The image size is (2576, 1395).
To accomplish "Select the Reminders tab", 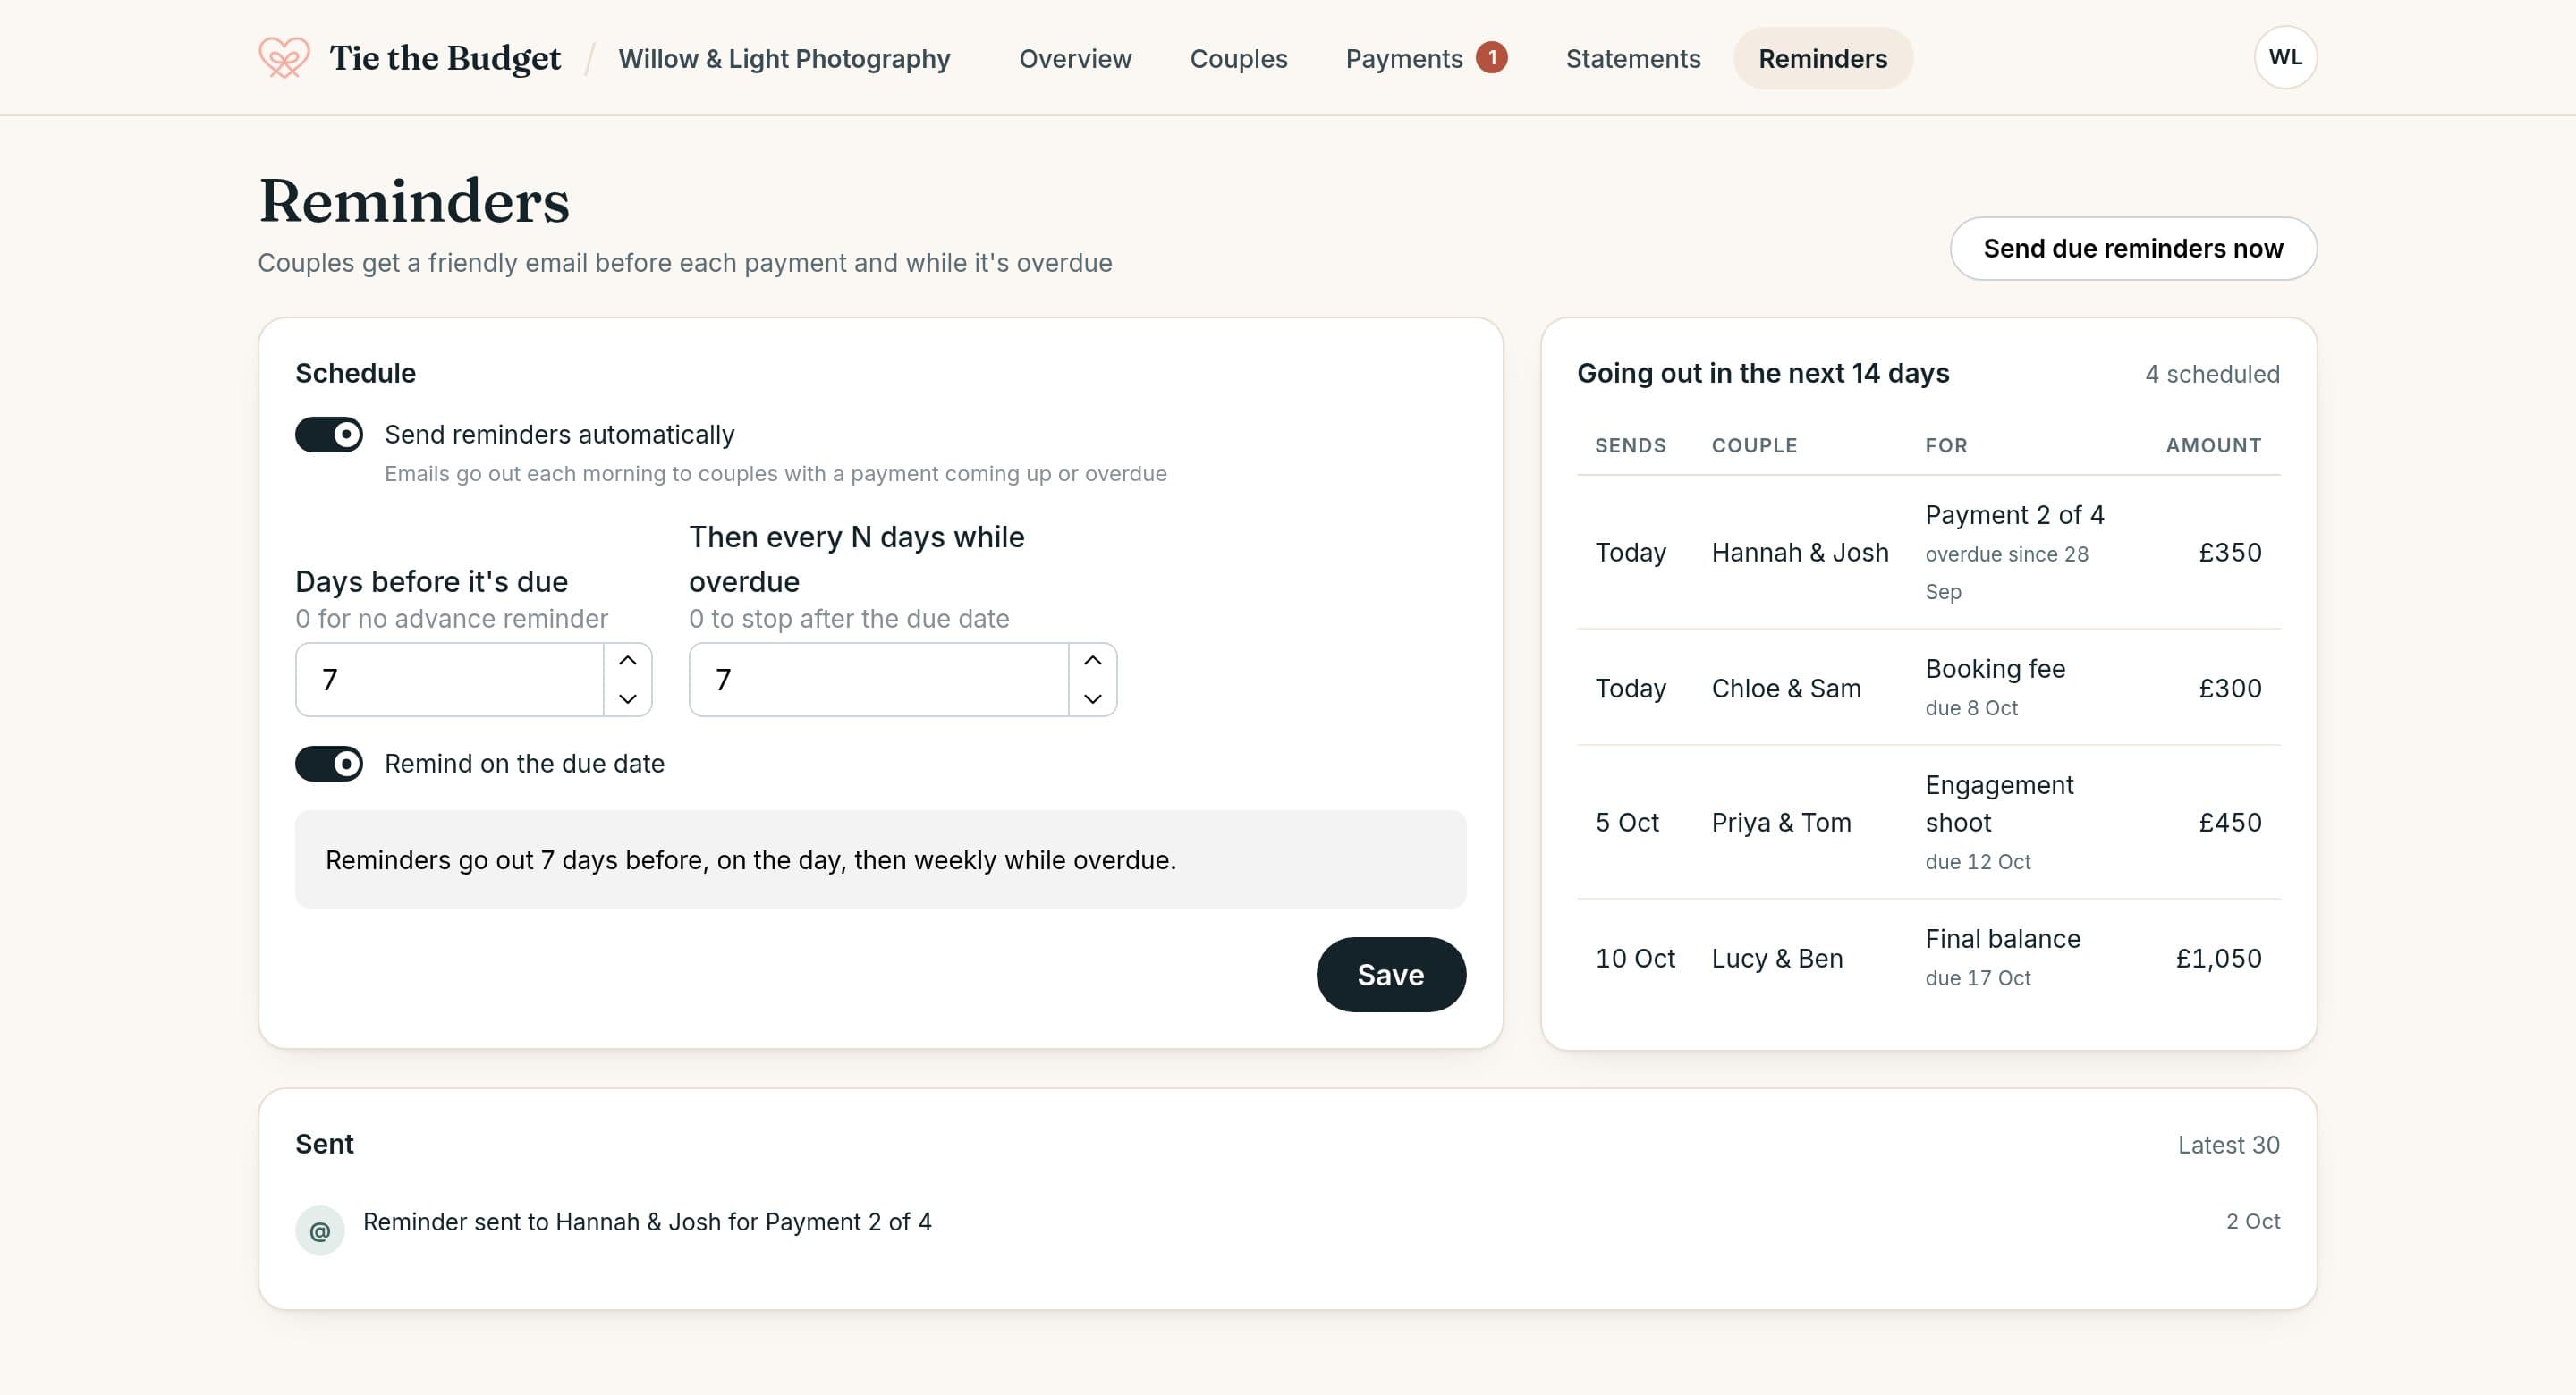I will click(x=1823, y=58).
